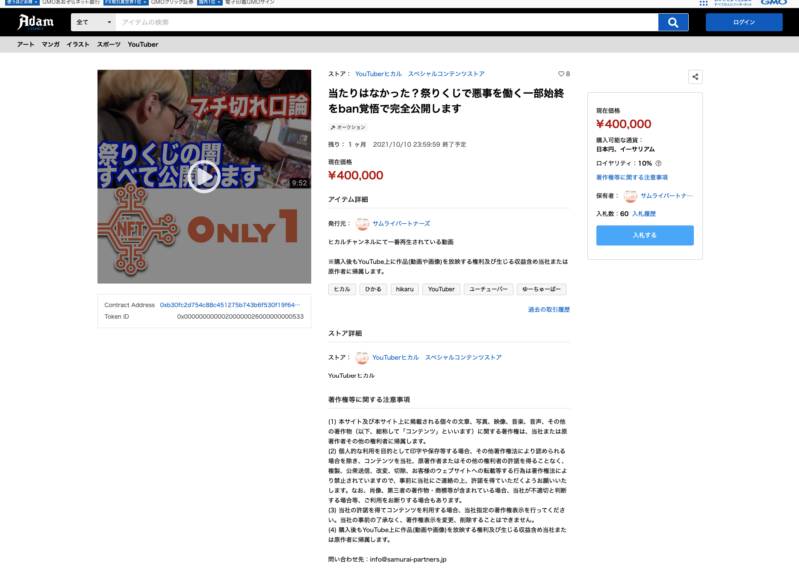Click the アイテムの検索 search input field

coord(385,22)
